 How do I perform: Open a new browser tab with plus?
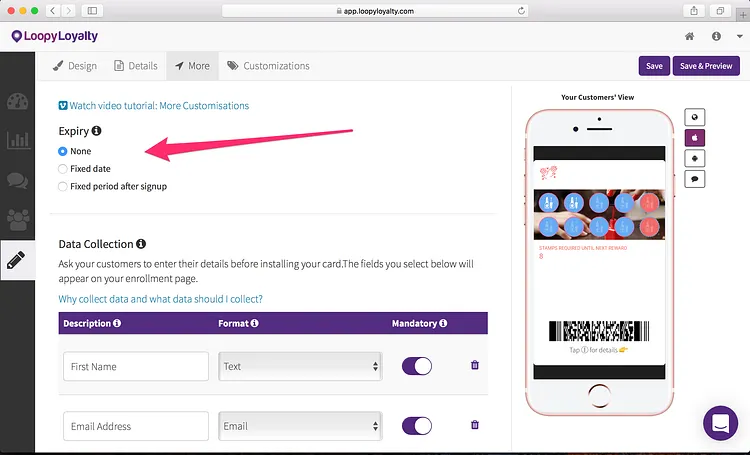point(743,15)
